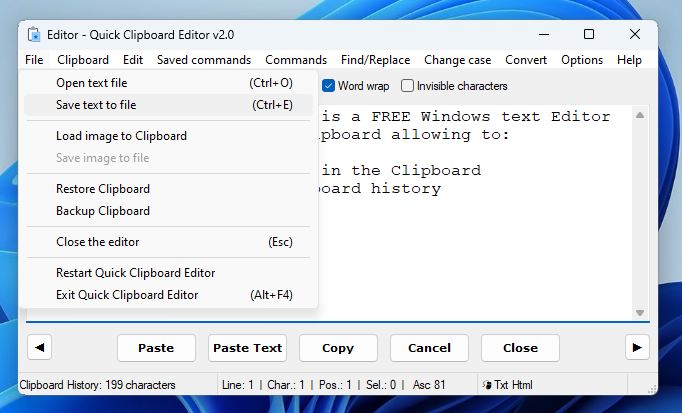This screenshot has width=682, height=413.
Task: Select Restart Quick Clipboard Editor
Action: tap(168, 273)
